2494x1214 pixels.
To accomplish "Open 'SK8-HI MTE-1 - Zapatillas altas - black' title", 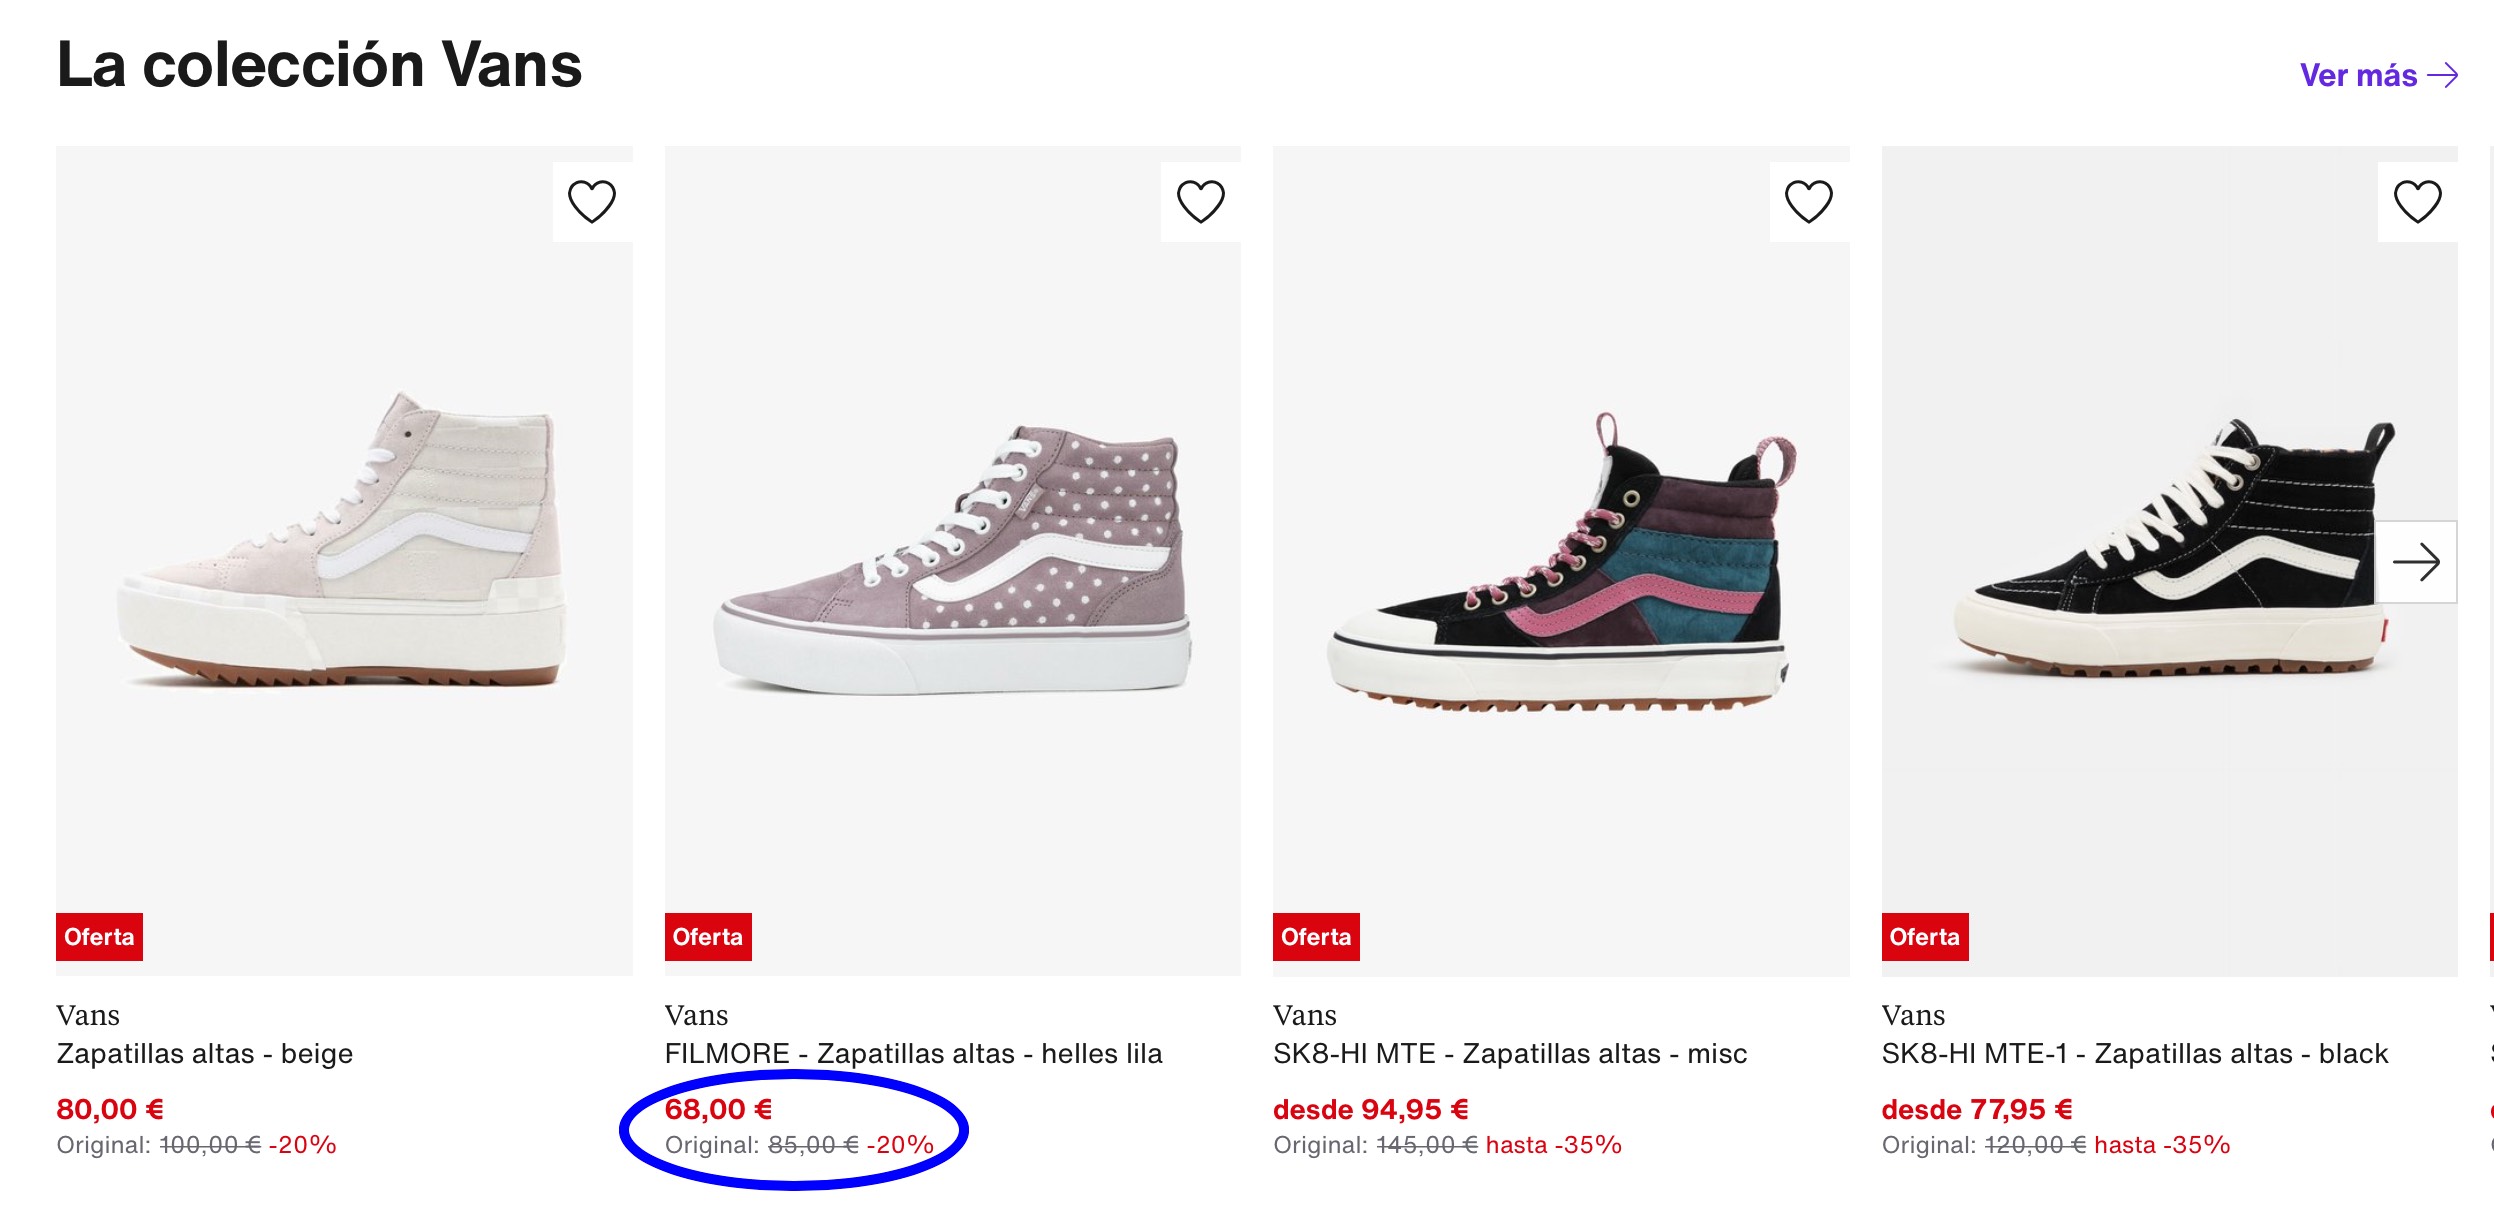I will tap(2134, 1053).
